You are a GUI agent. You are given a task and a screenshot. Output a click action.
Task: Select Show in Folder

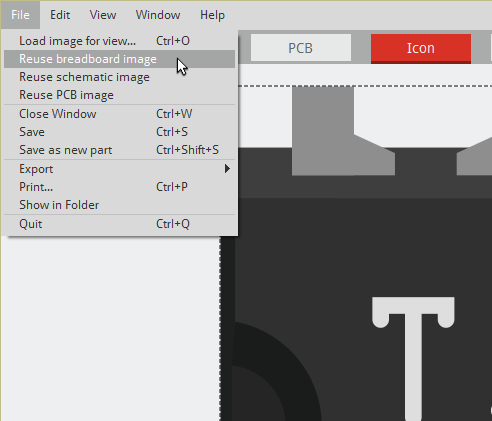pyautogui.click(x=119, y=205)
